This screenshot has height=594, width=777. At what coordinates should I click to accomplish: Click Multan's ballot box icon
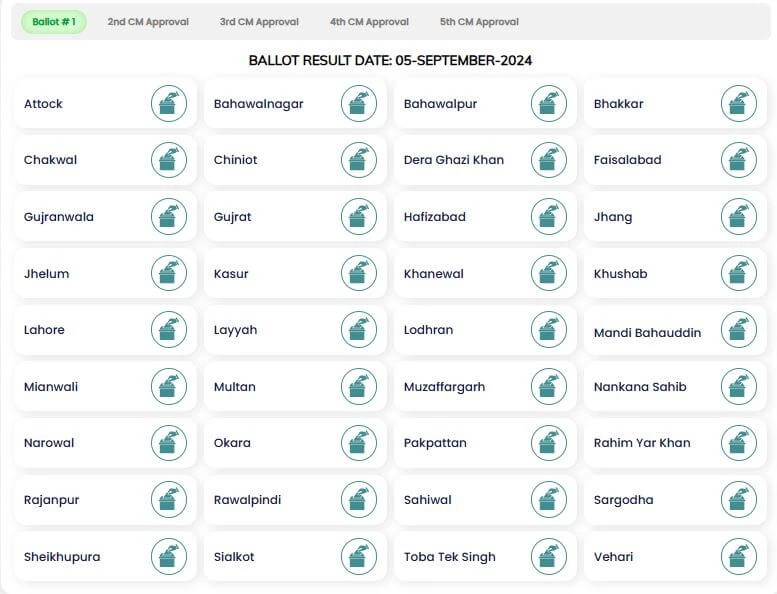tap(359, 387)
